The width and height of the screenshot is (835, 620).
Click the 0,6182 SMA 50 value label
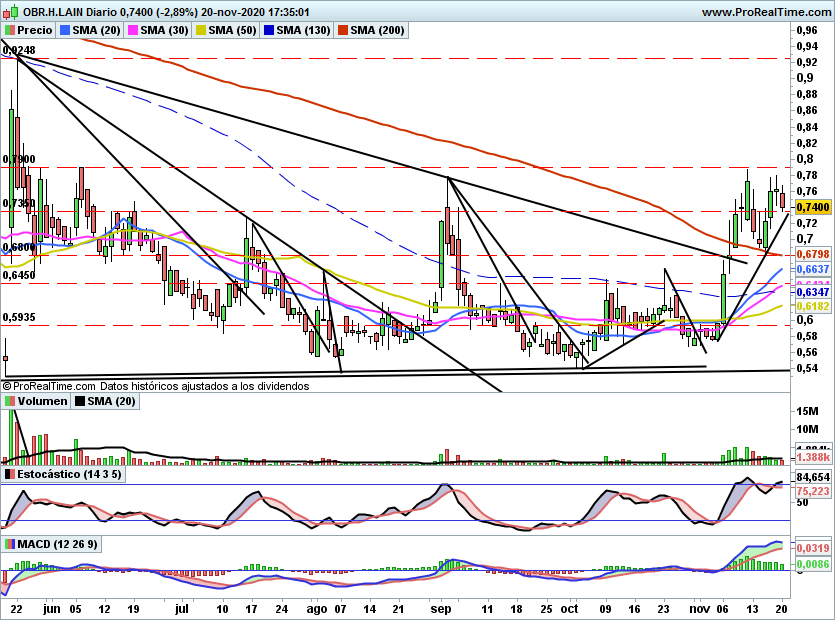coord(813,306)
